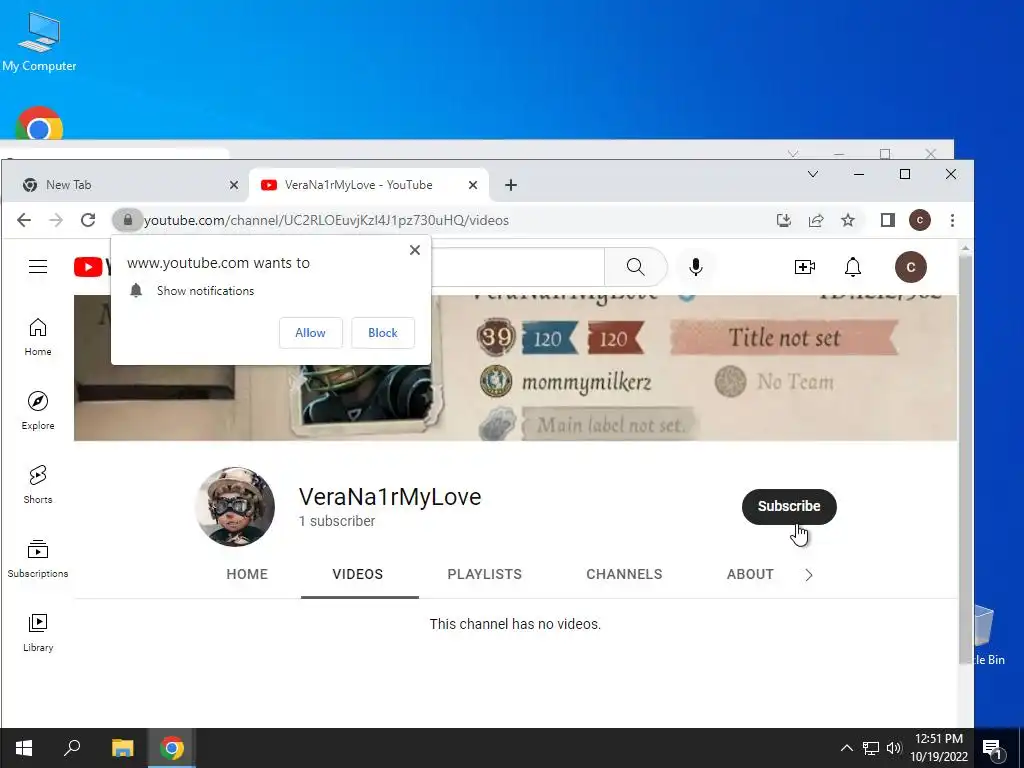
Task: Open YouTube notifications bell
Action: [853, 266]
